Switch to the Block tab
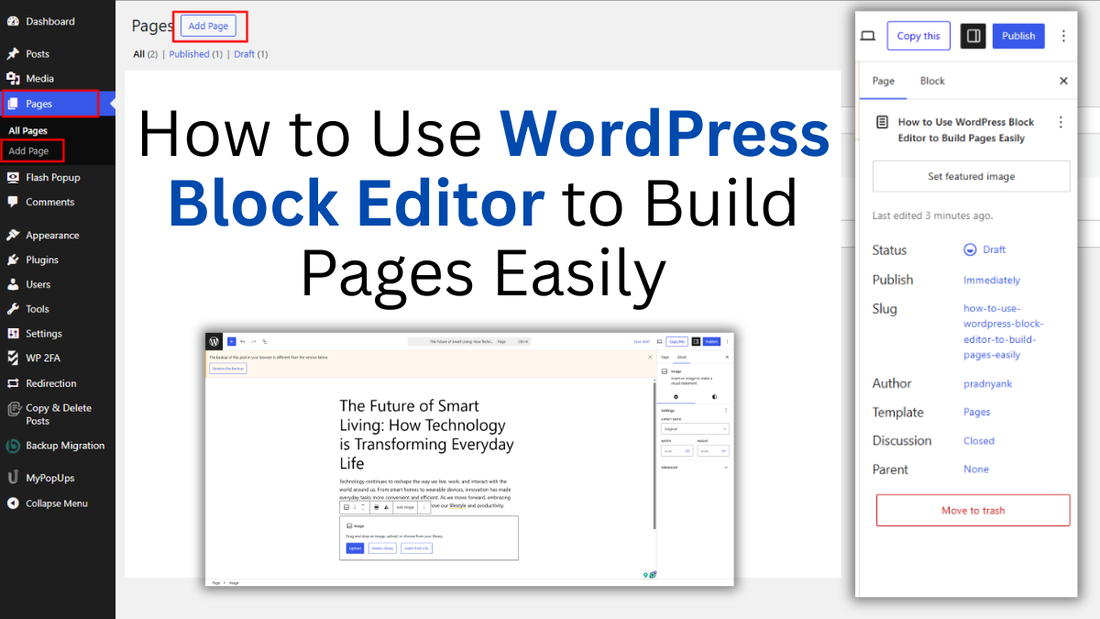Image resolution: width=1100 pixels, height=619 pixels. pos(932,81)
